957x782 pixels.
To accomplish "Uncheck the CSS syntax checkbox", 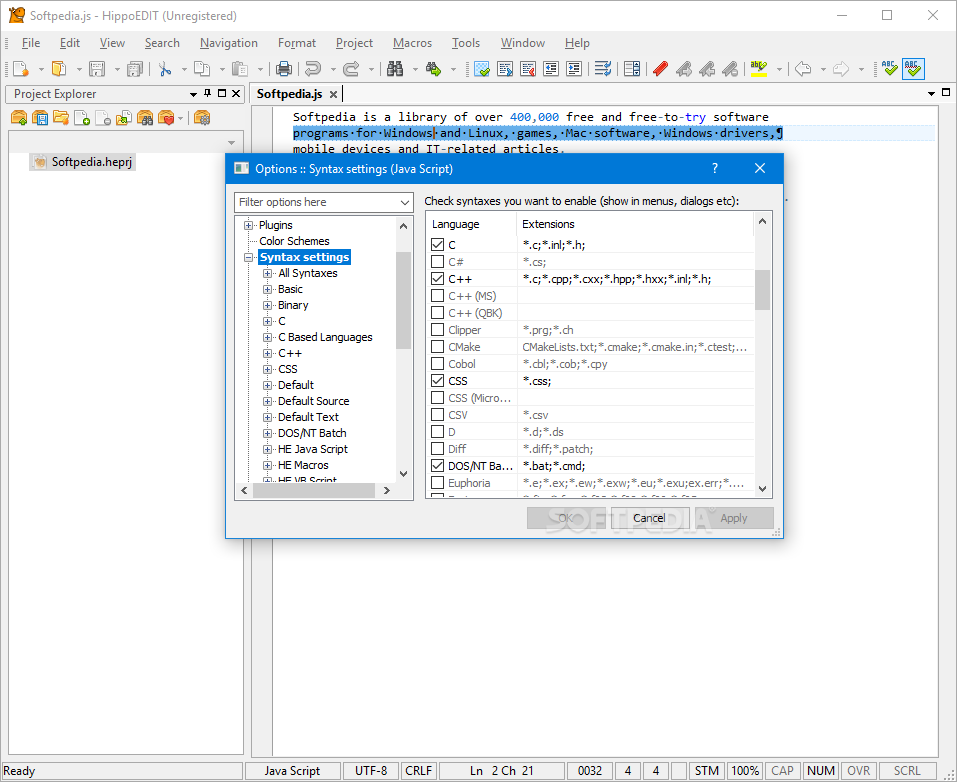I will (x=437, y=381).
